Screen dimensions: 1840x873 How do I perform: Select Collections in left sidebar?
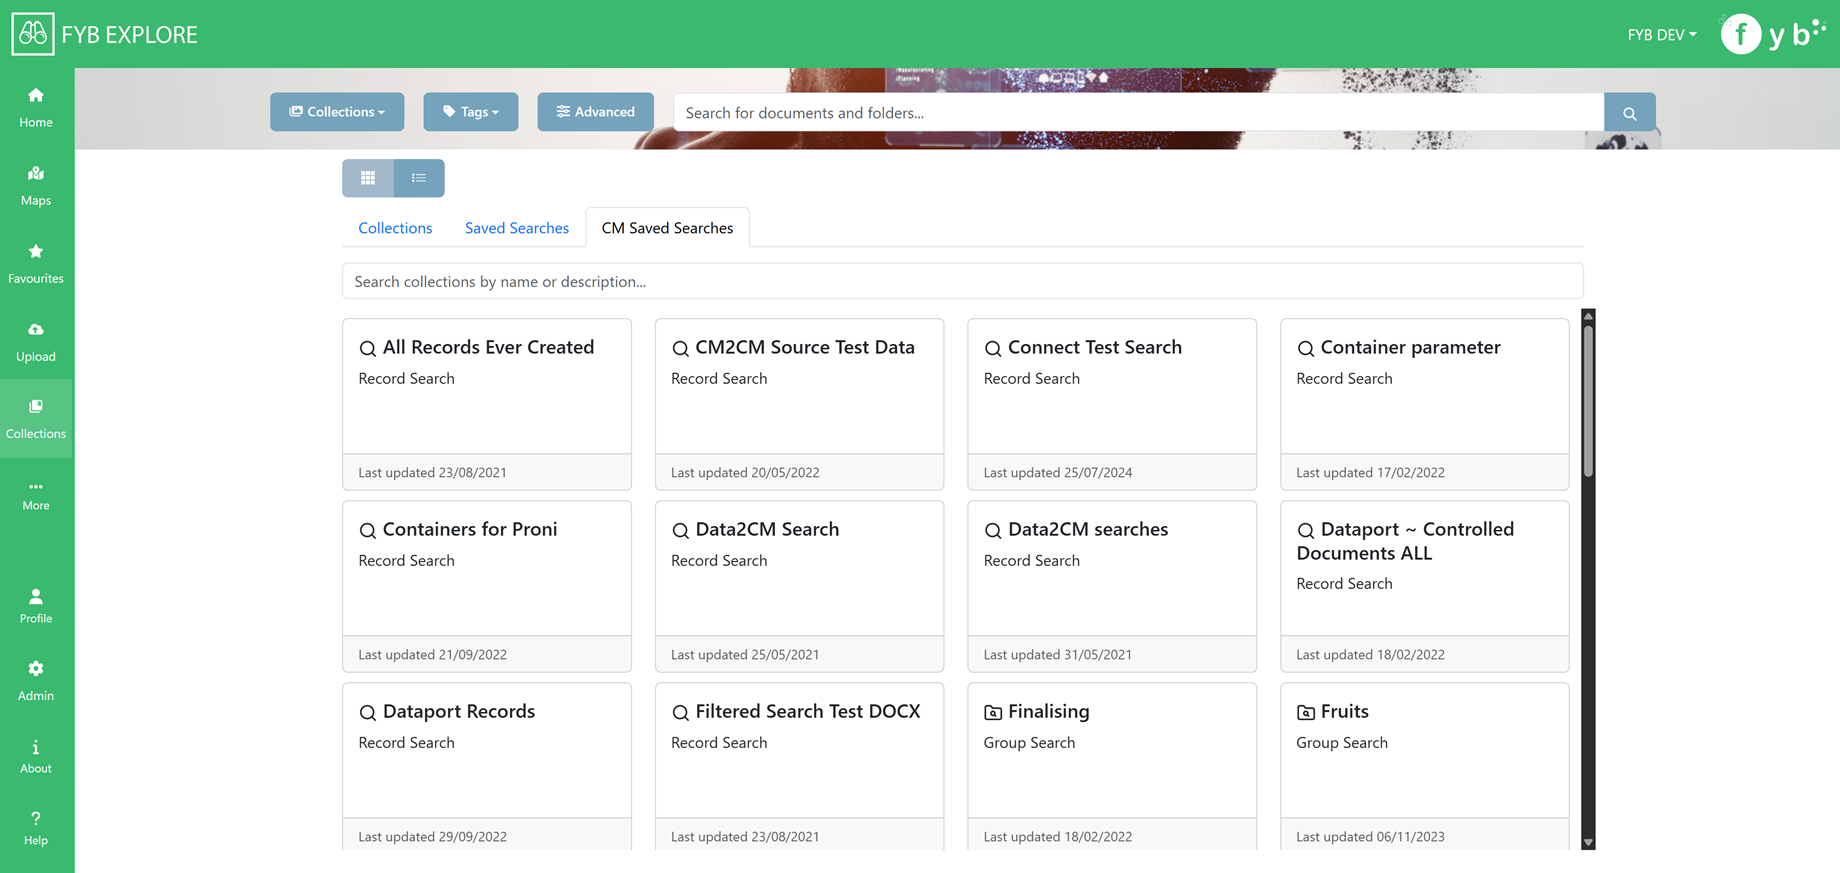tap(36, 418)
